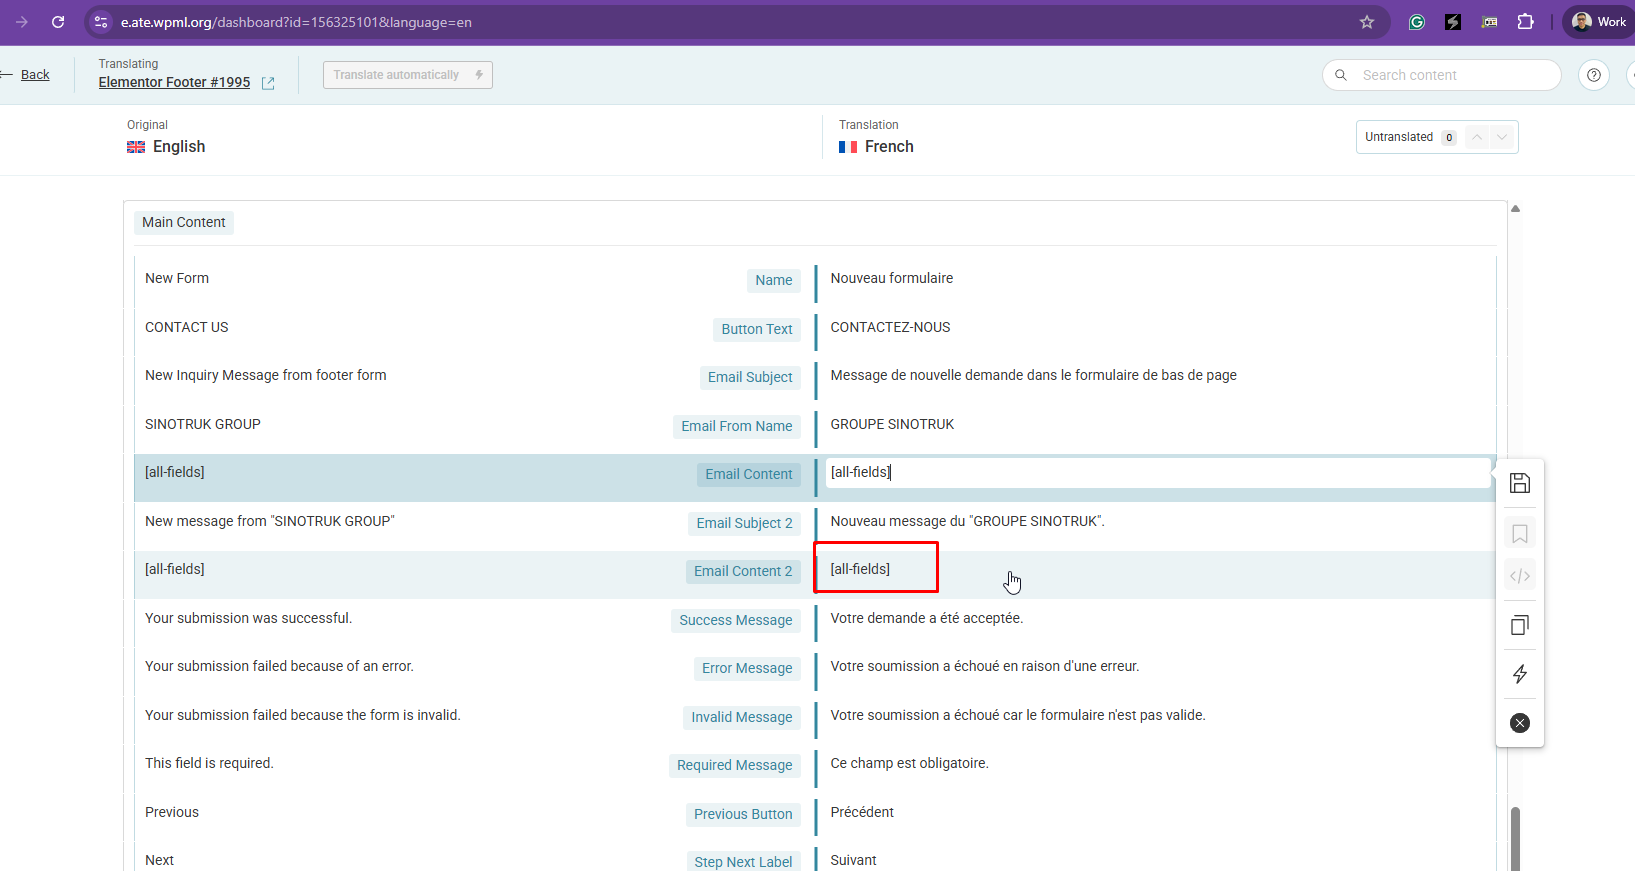This screenshot has height=871, width=1635.
Task: Click the Email Subject label
Action: [x=750, y=377]
